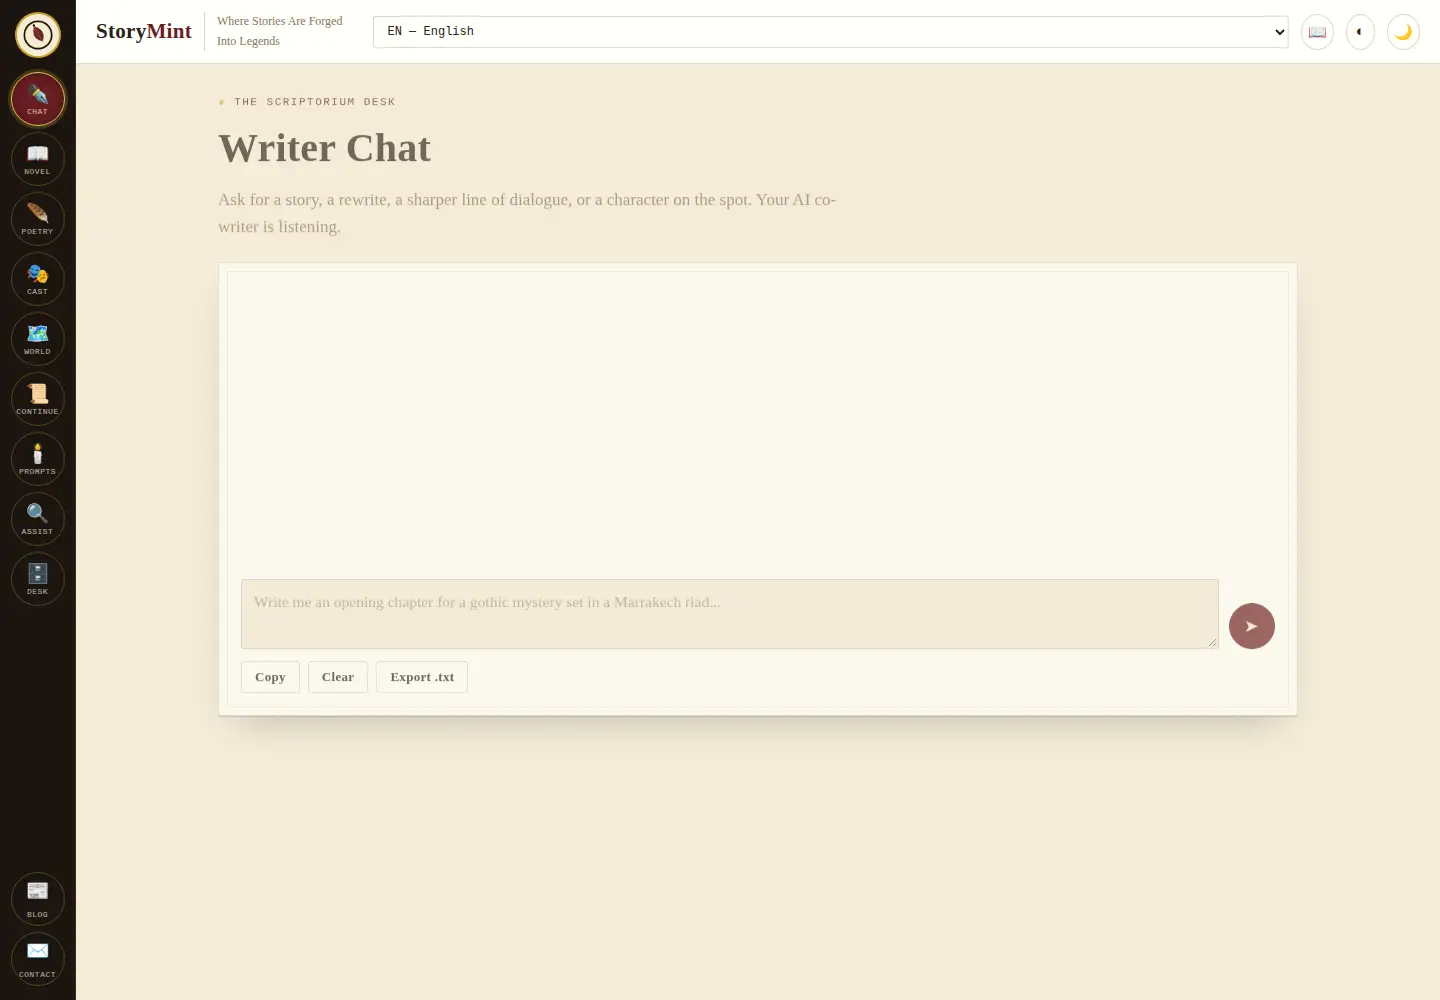Open the Chat section in the sidebar

point(38,99)
